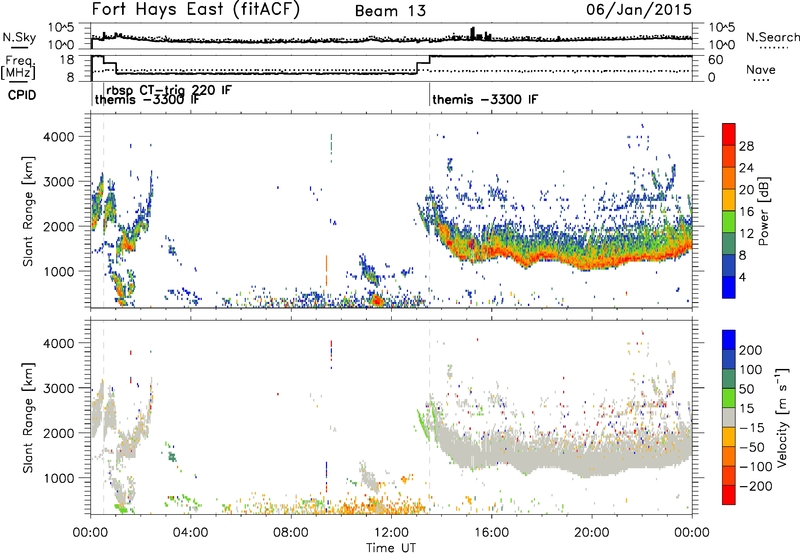Click 'Slant Range [km]' label of velocity panel

28,417
